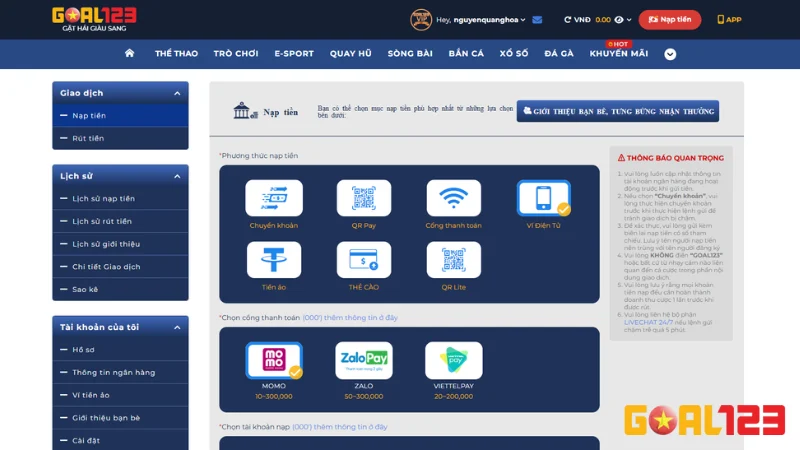Choose the QR Pay deposit method

tap(363, 198)
